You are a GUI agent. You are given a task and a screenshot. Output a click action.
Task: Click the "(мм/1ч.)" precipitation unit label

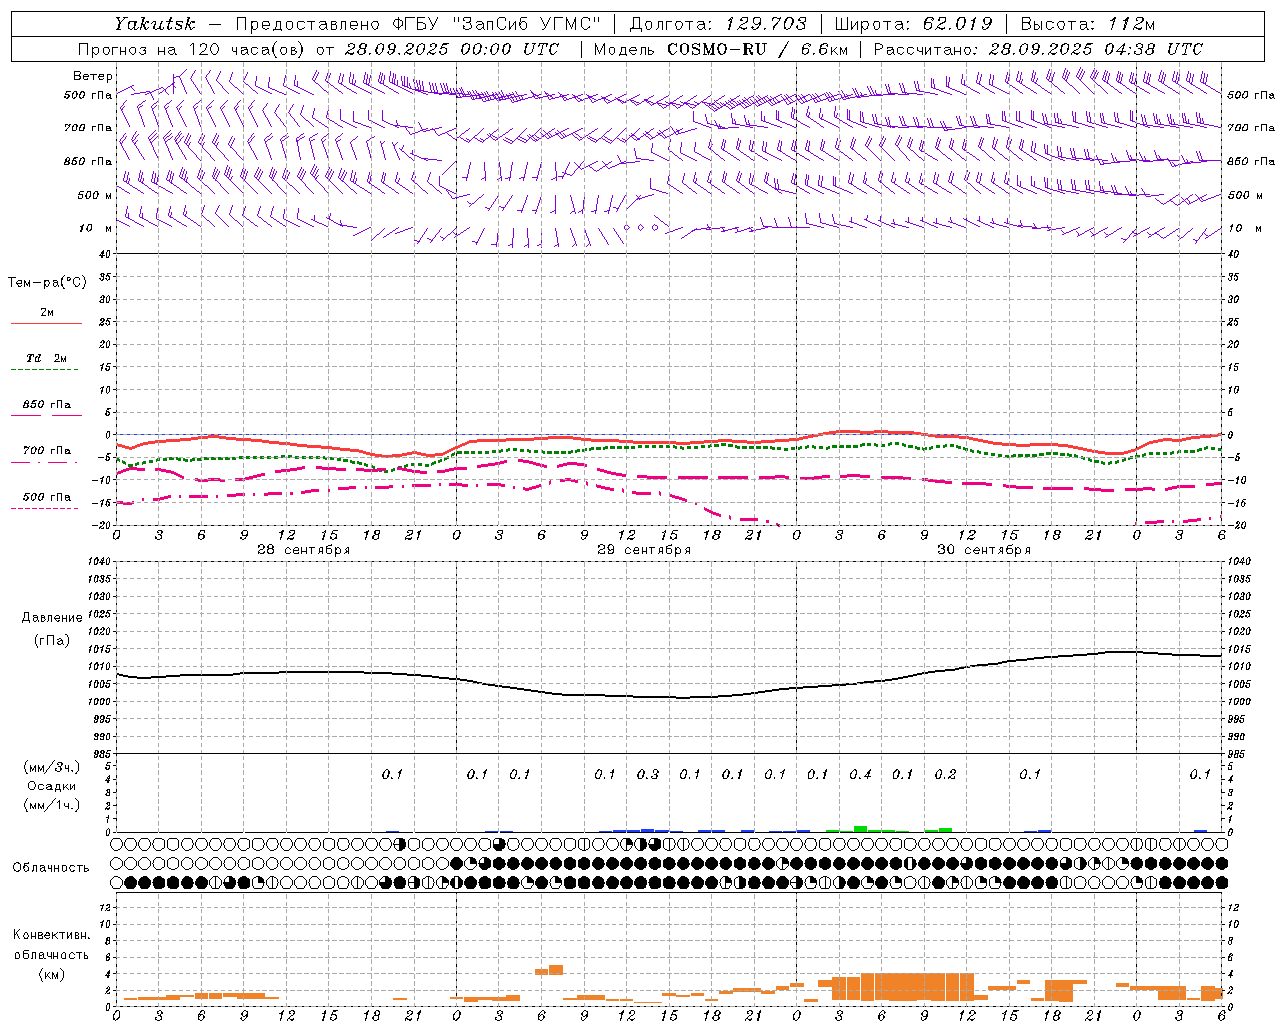(x=52, y=805)
